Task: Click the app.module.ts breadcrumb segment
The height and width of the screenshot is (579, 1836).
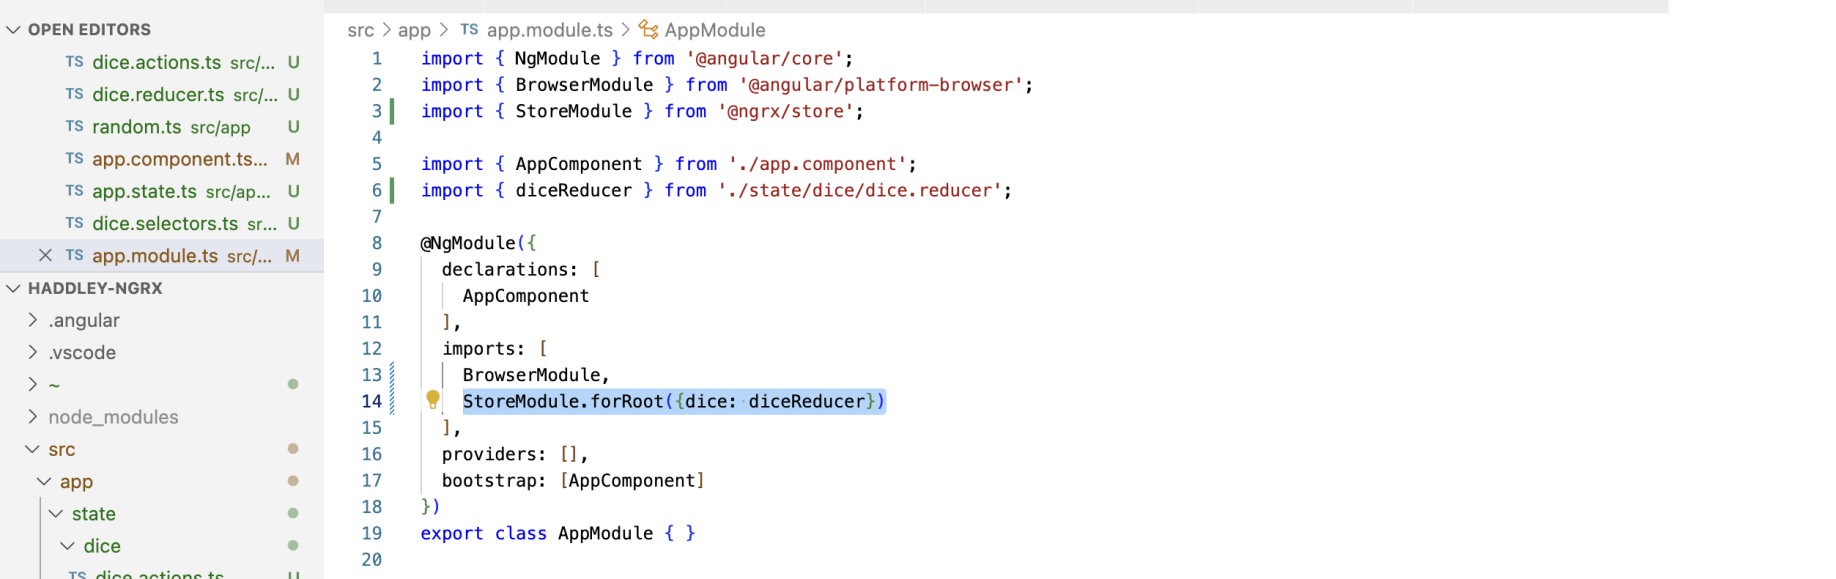Action: tap(550, 30)
